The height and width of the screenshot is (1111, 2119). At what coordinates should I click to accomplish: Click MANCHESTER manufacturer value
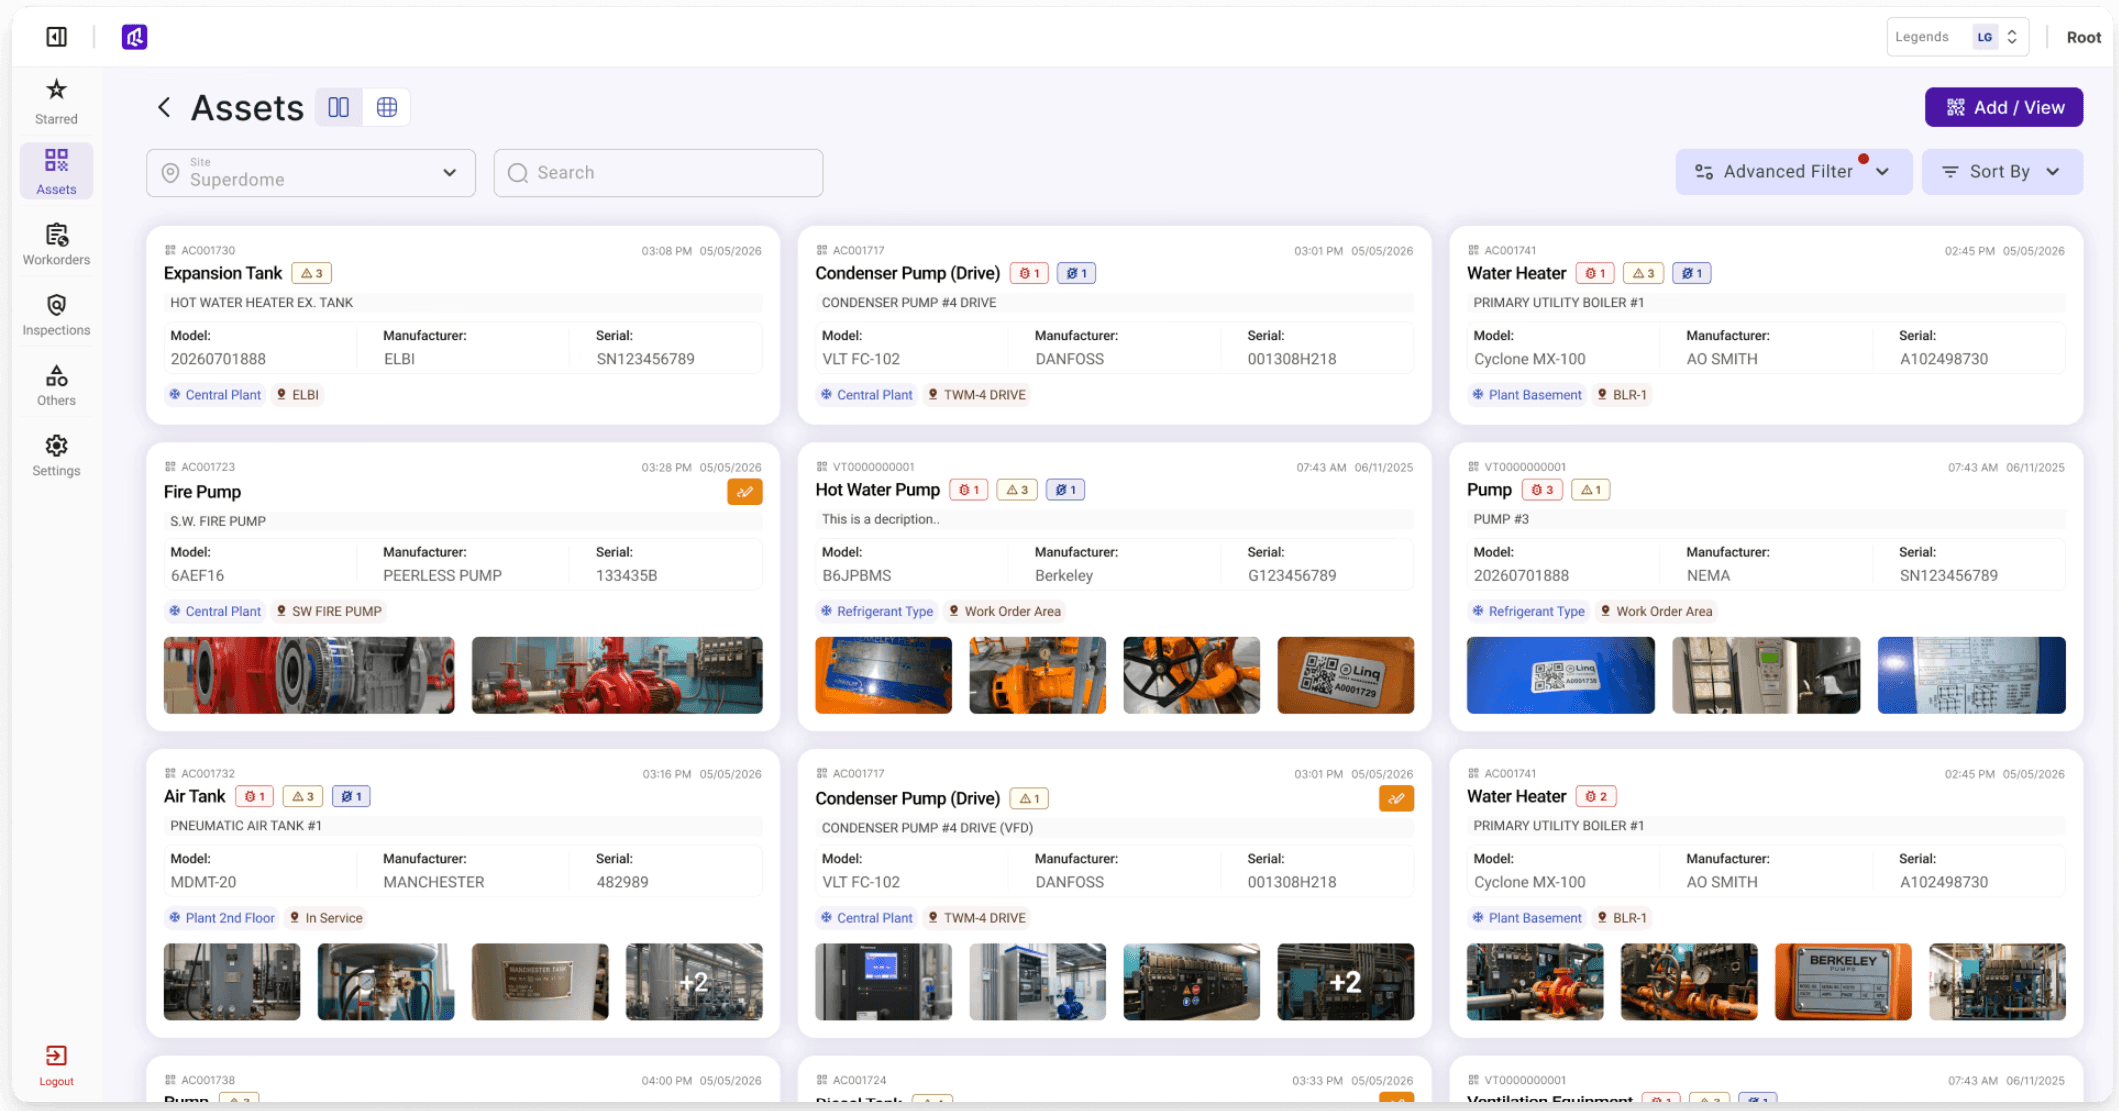(x=433, y=882)
